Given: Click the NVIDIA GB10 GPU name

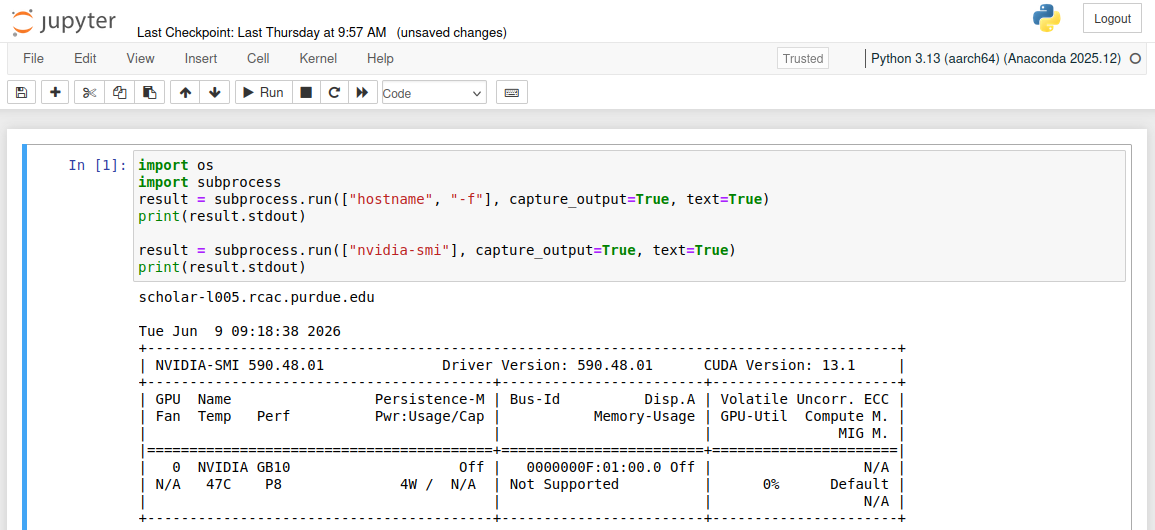Looking at the screenshot, I should tap(245, 467).
